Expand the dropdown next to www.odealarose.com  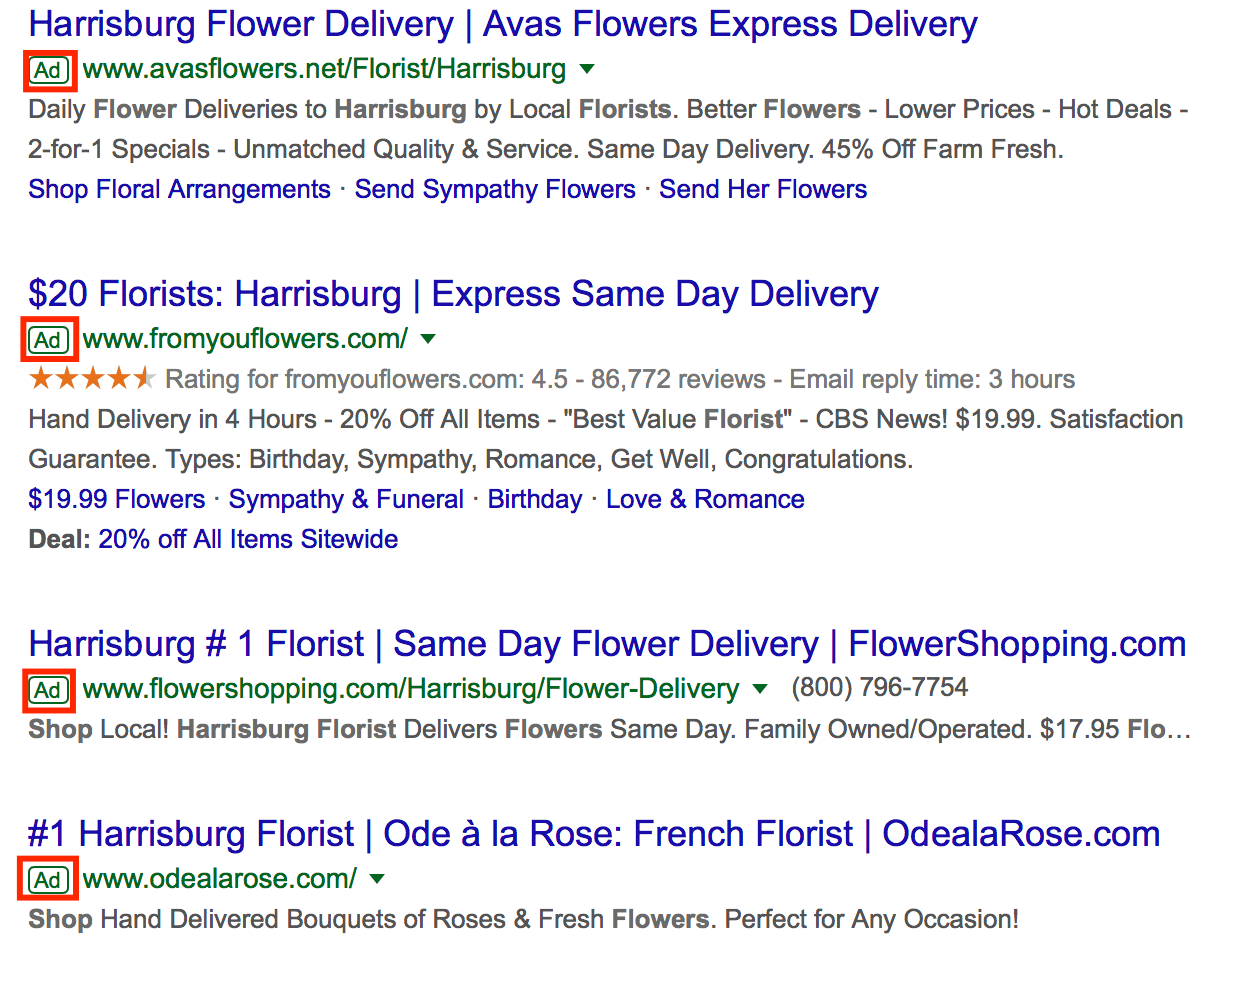377,879
